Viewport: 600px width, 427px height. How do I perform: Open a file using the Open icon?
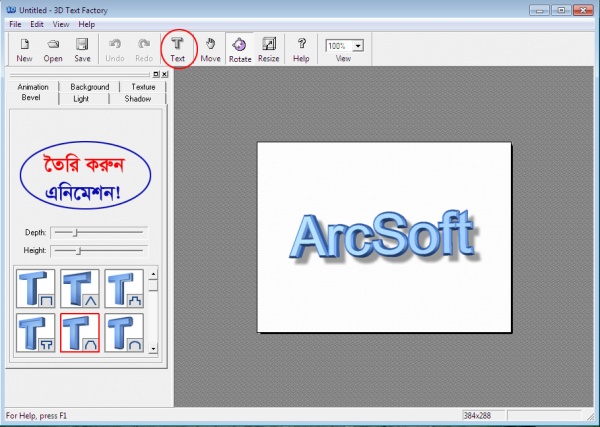(x=53, y=50)
